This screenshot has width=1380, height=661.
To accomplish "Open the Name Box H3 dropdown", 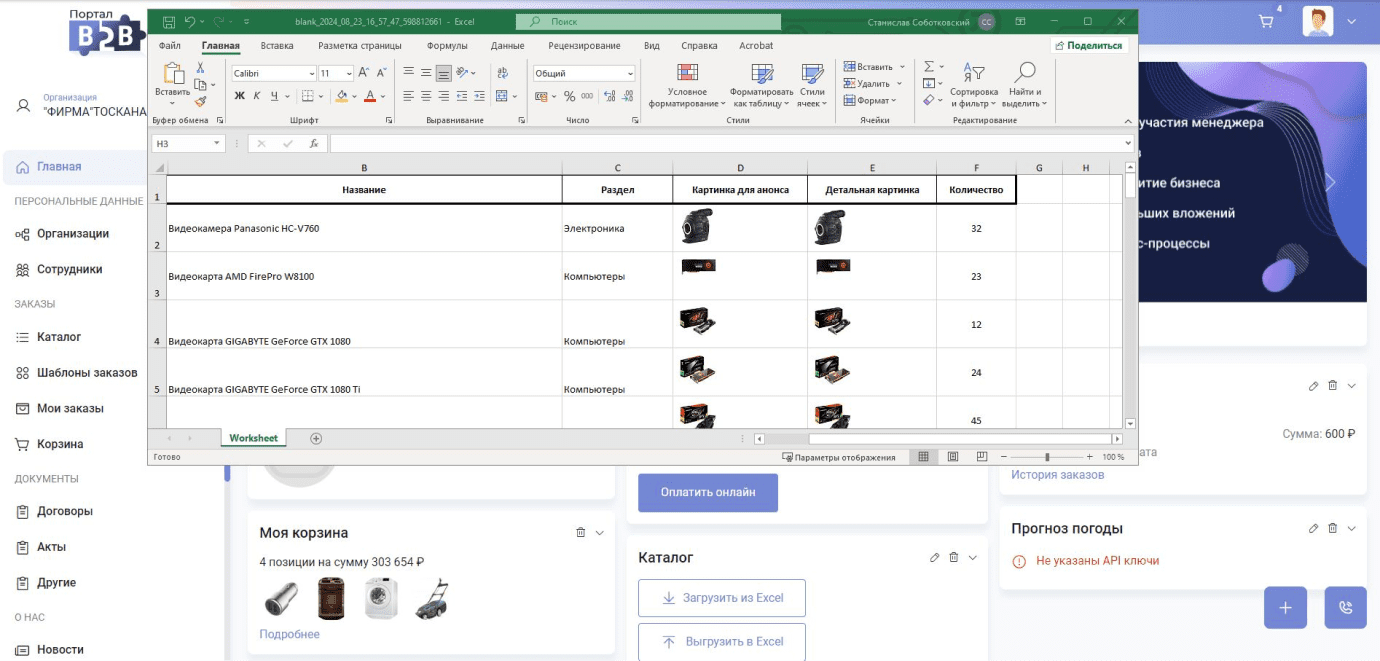I will (x=217, y=144).
